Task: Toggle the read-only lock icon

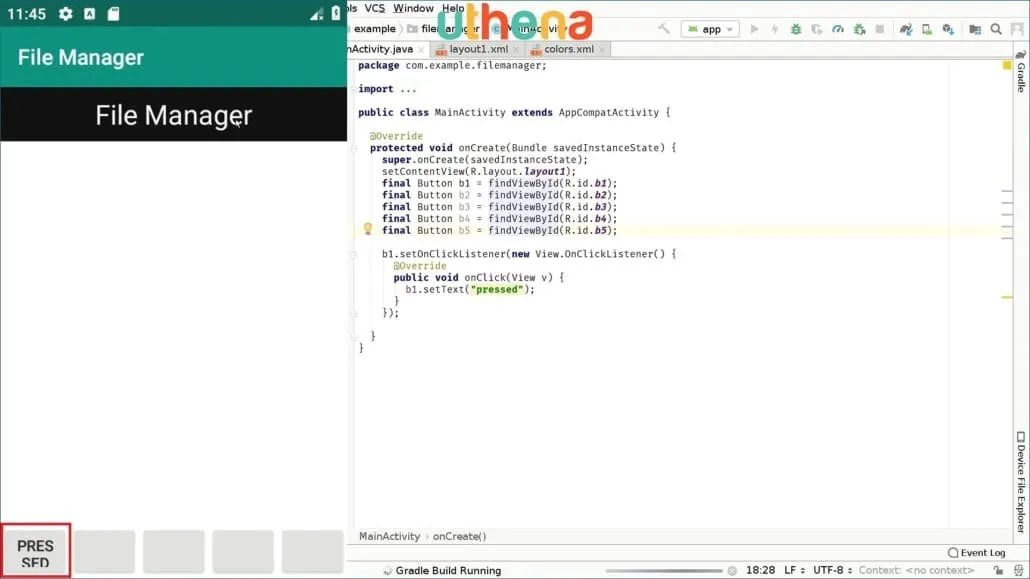Action: [998, 570]
